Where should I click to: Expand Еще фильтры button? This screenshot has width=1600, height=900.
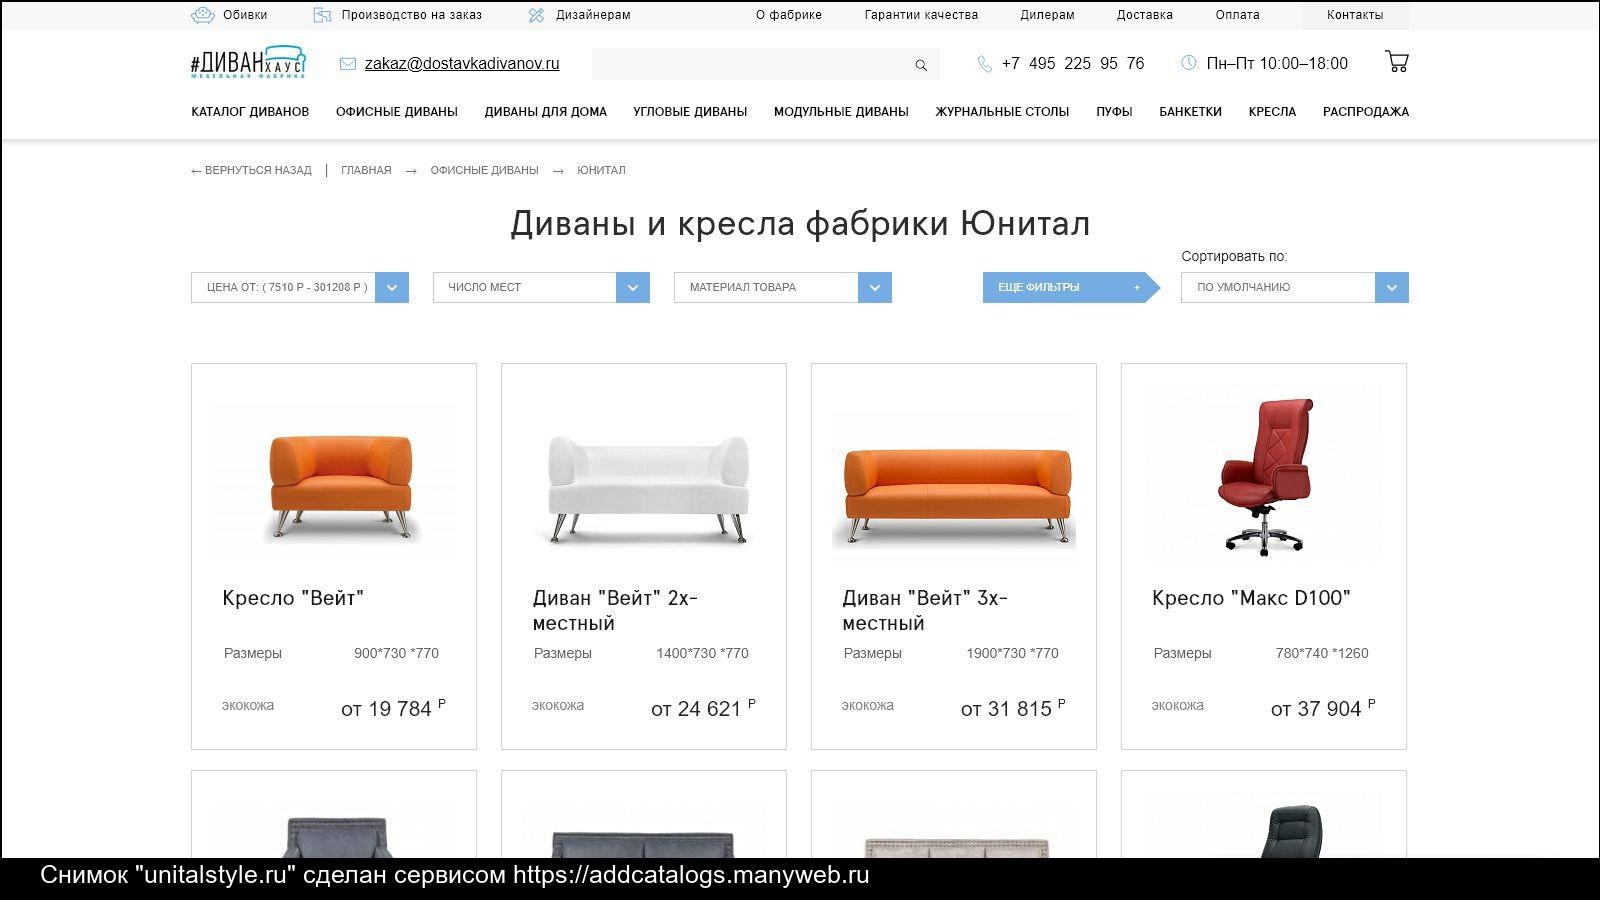tap(1068, 287)
